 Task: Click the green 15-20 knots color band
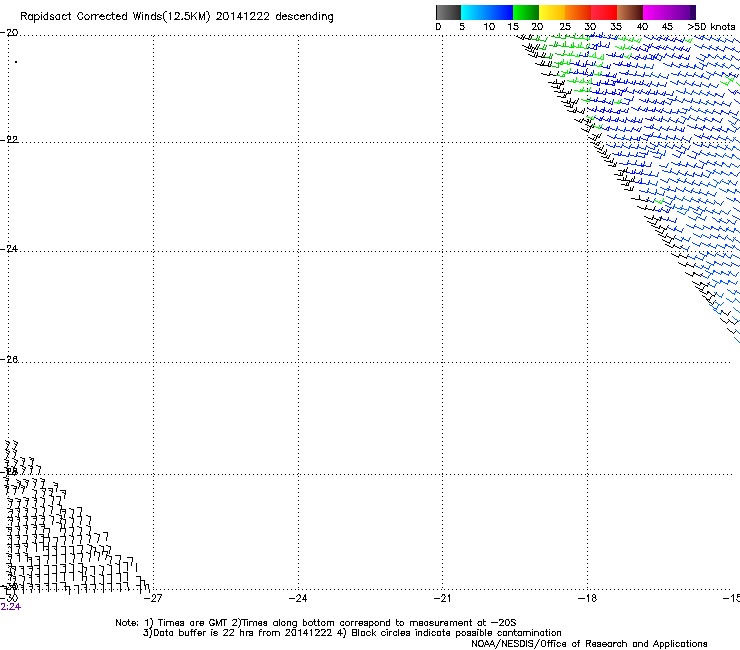(x=526, y=12)
